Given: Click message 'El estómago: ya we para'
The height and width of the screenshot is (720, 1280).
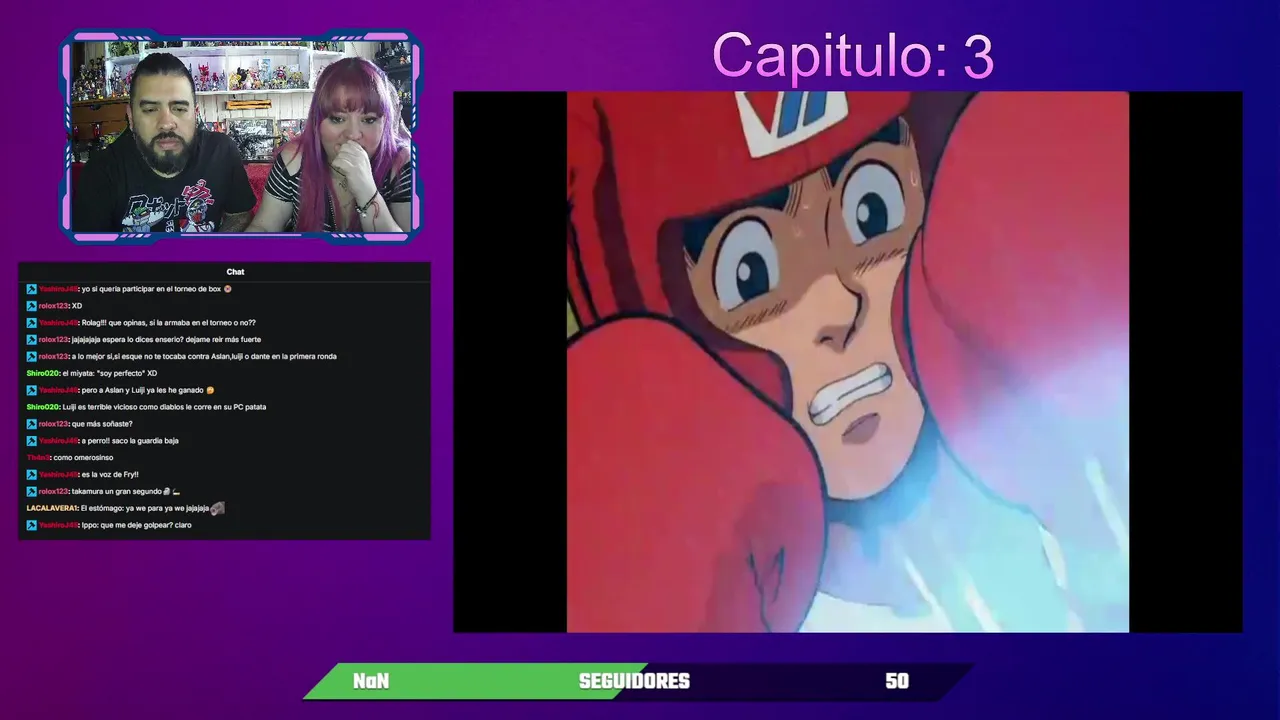Looking at the screenshot, I should pos(144,508).
